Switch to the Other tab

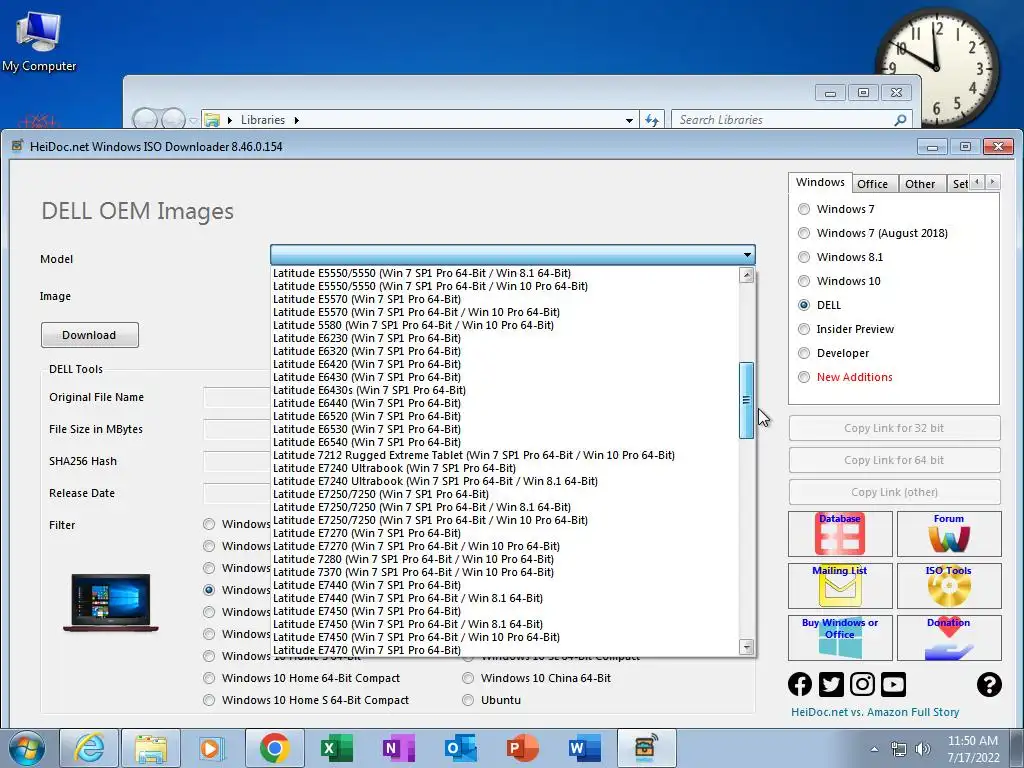click(920, 184)
